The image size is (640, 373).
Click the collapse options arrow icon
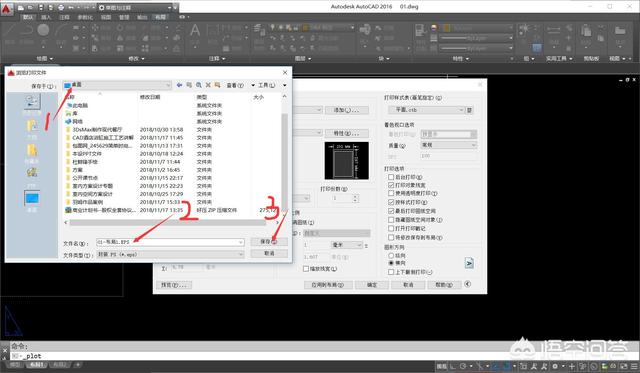[468, 284]
